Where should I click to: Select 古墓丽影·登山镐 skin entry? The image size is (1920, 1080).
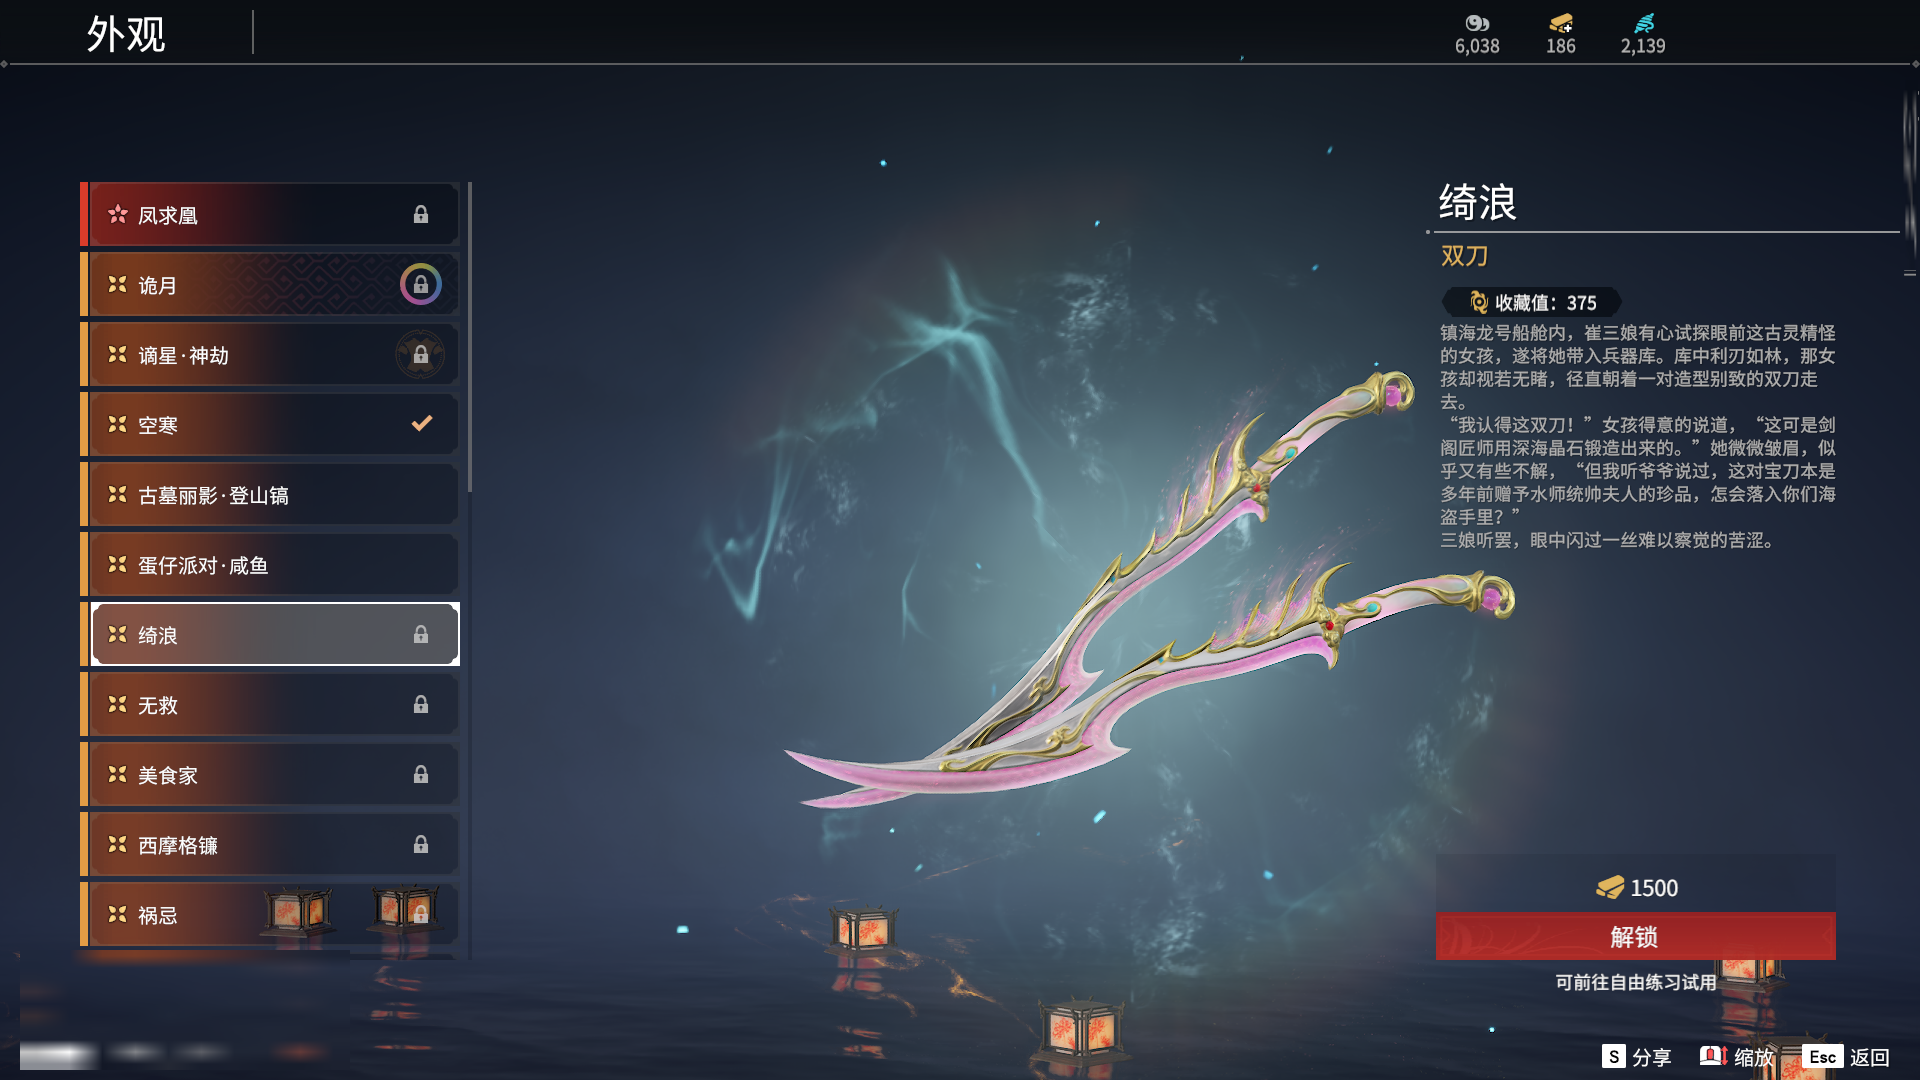coord(270,494)
